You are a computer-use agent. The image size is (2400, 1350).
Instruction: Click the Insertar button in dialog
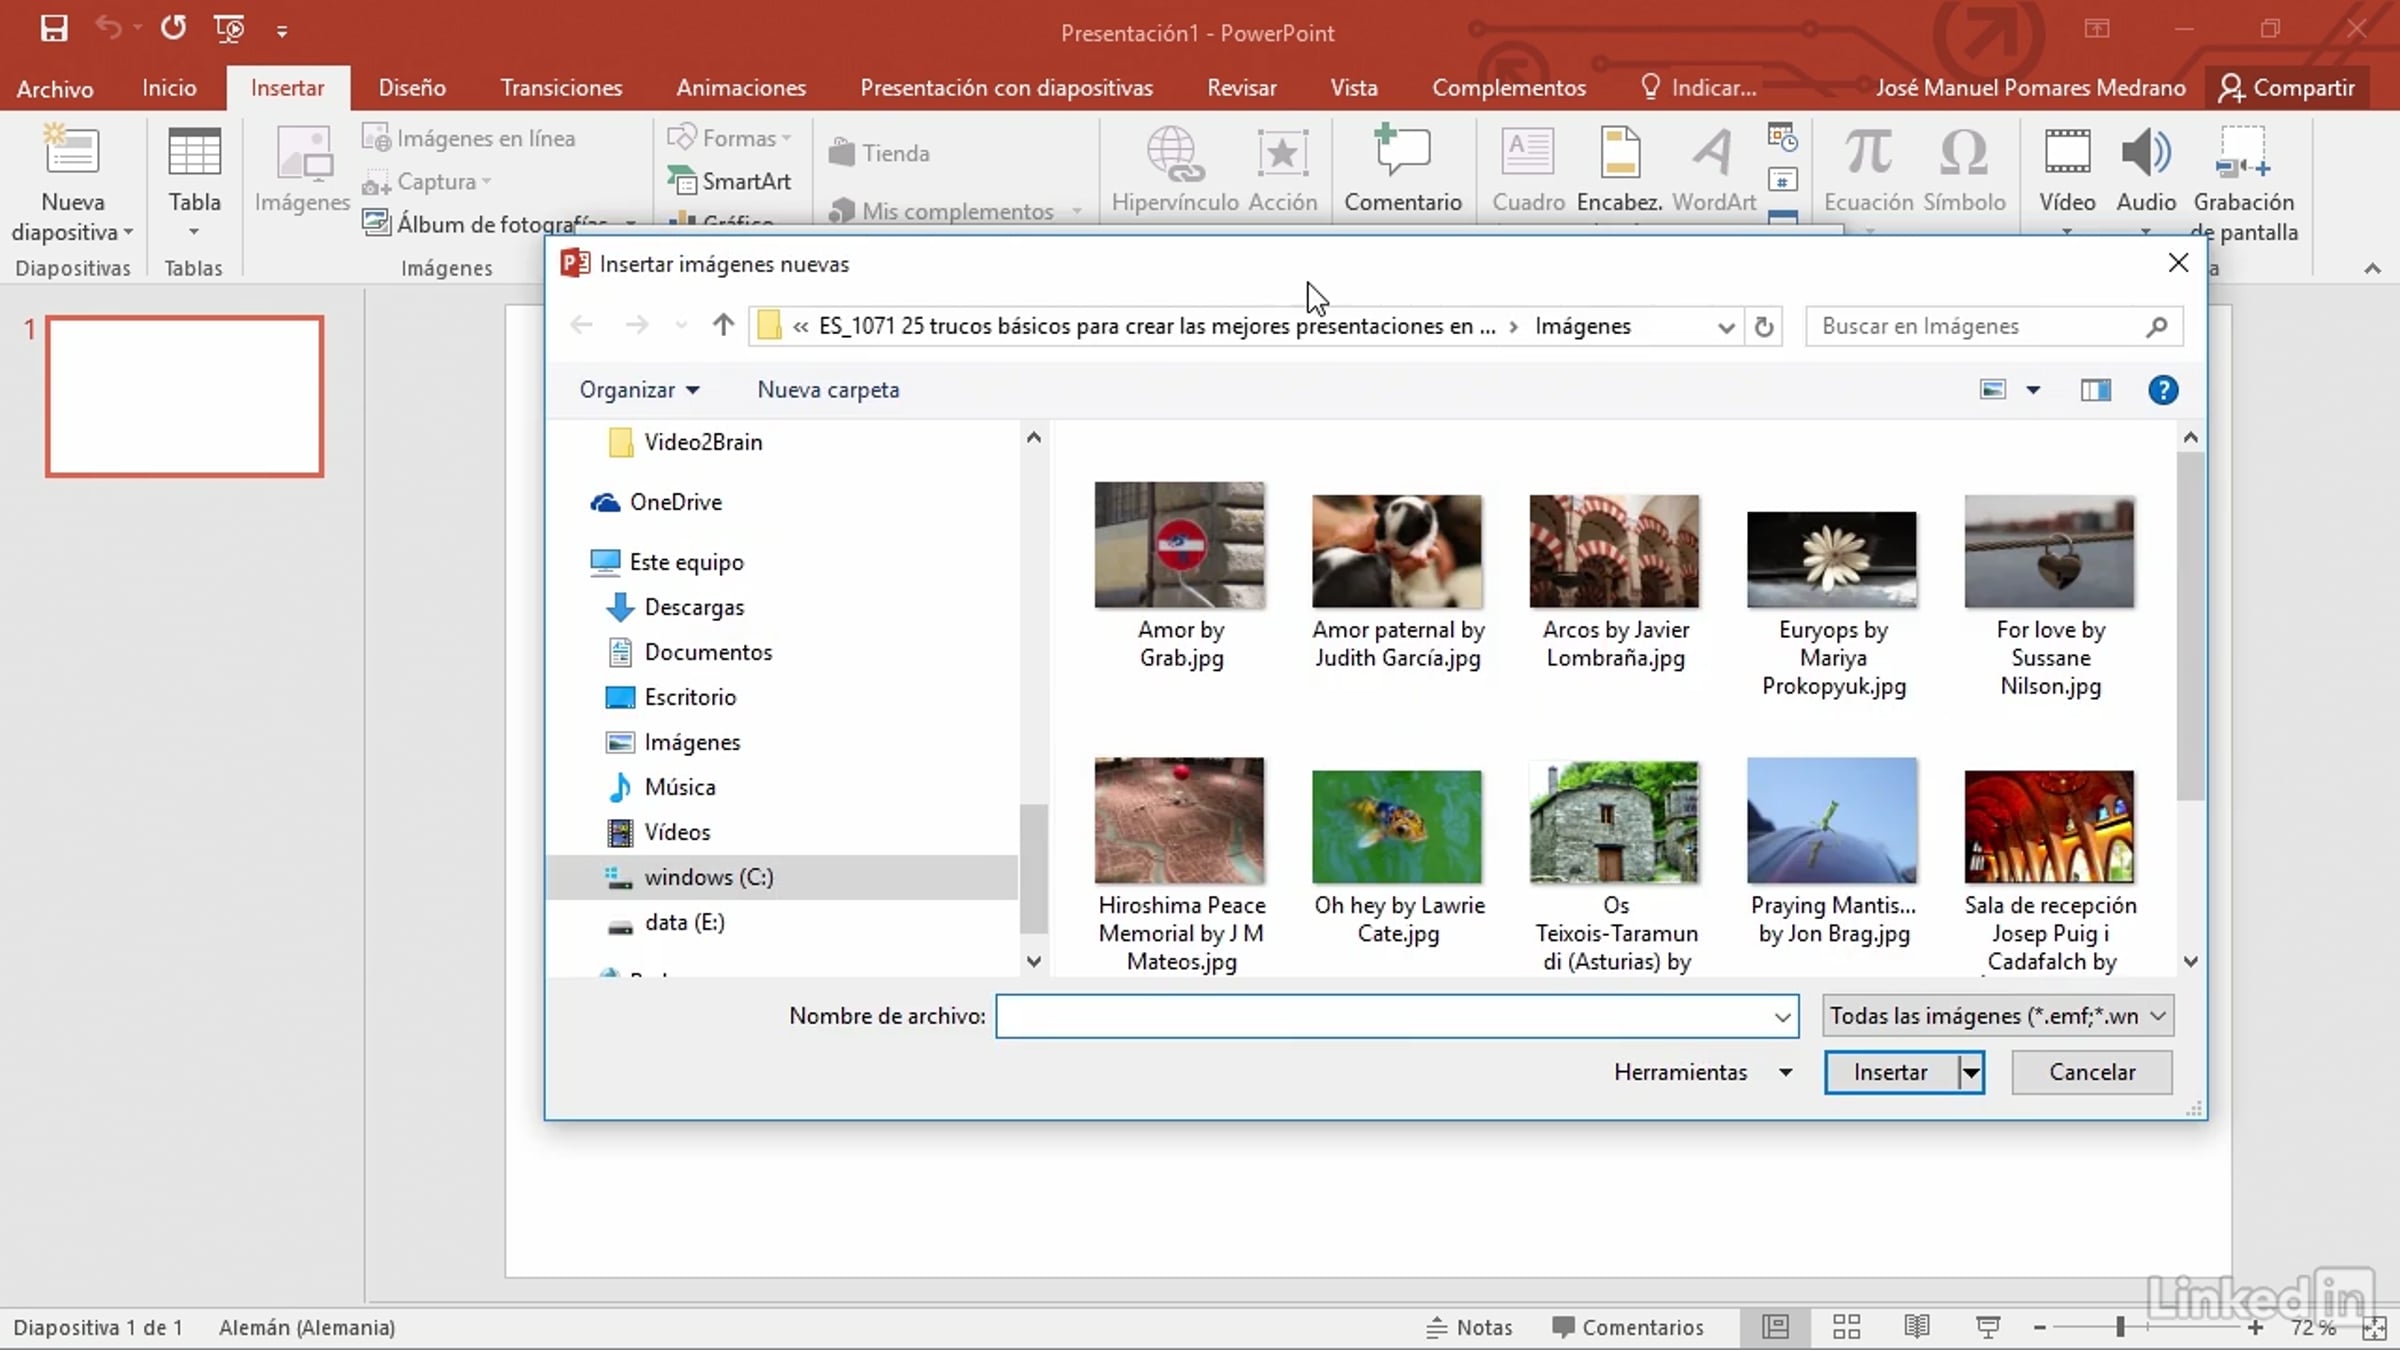click(x=1890, y=1072)
